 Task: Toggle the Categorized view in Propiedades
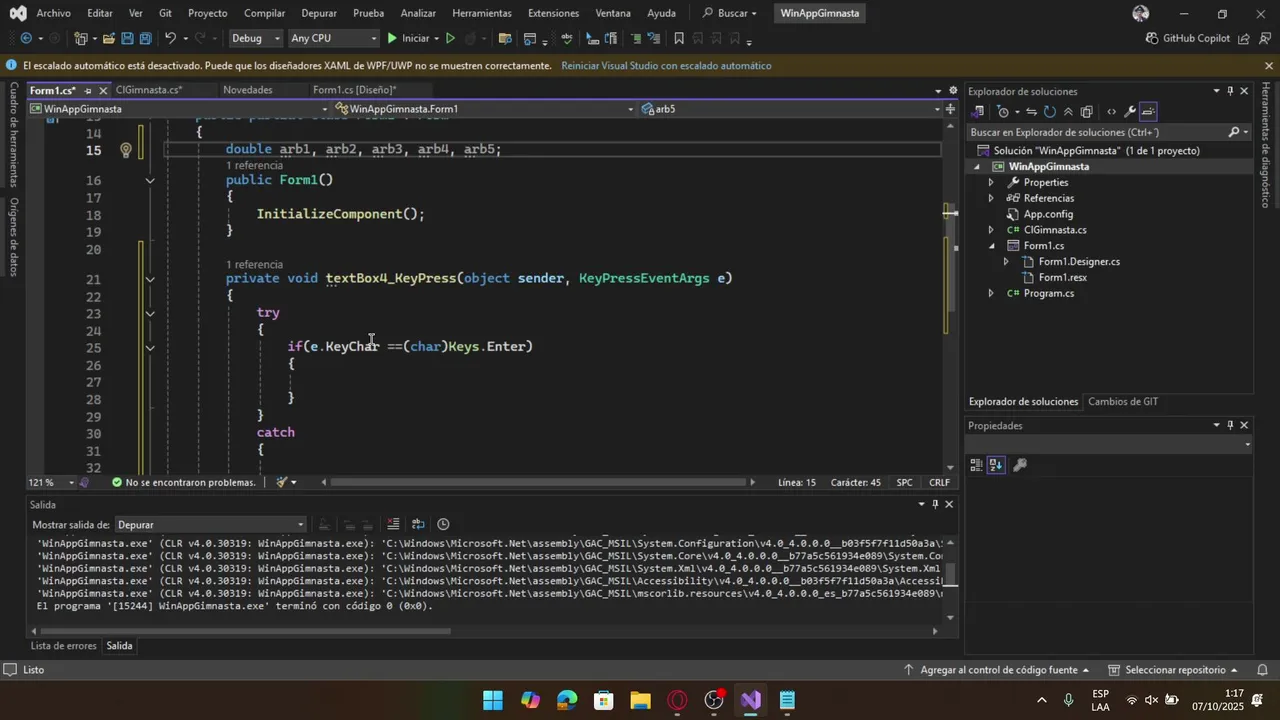[x=977, y=465]
